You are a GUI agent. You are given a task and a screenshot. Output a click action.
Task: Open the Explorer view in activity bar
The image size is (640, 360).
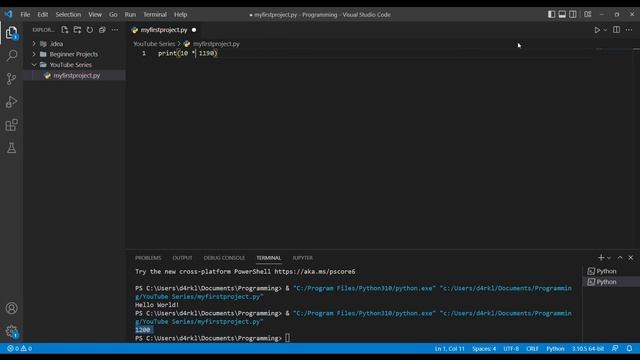[11, 33]
